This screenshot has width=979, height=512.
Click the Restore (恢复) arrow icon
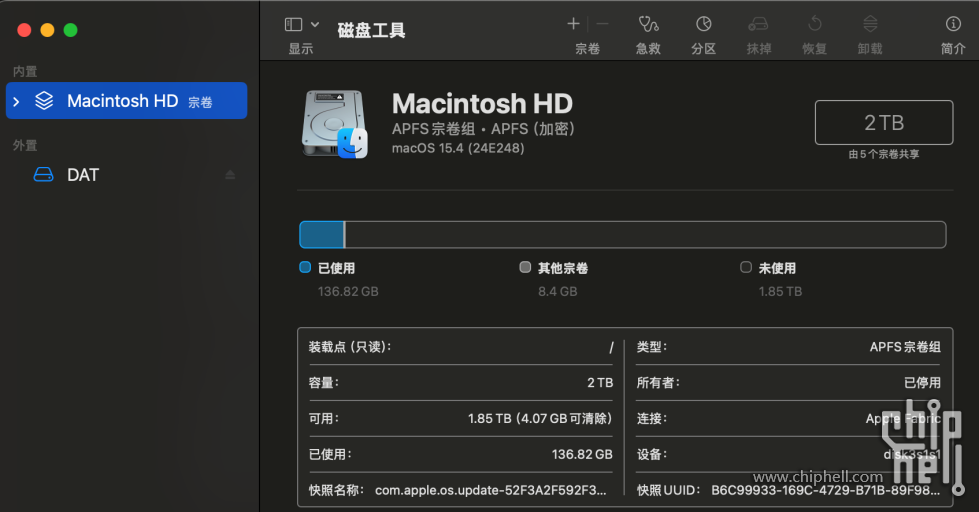pyautogui.click(x=814, y=24)
